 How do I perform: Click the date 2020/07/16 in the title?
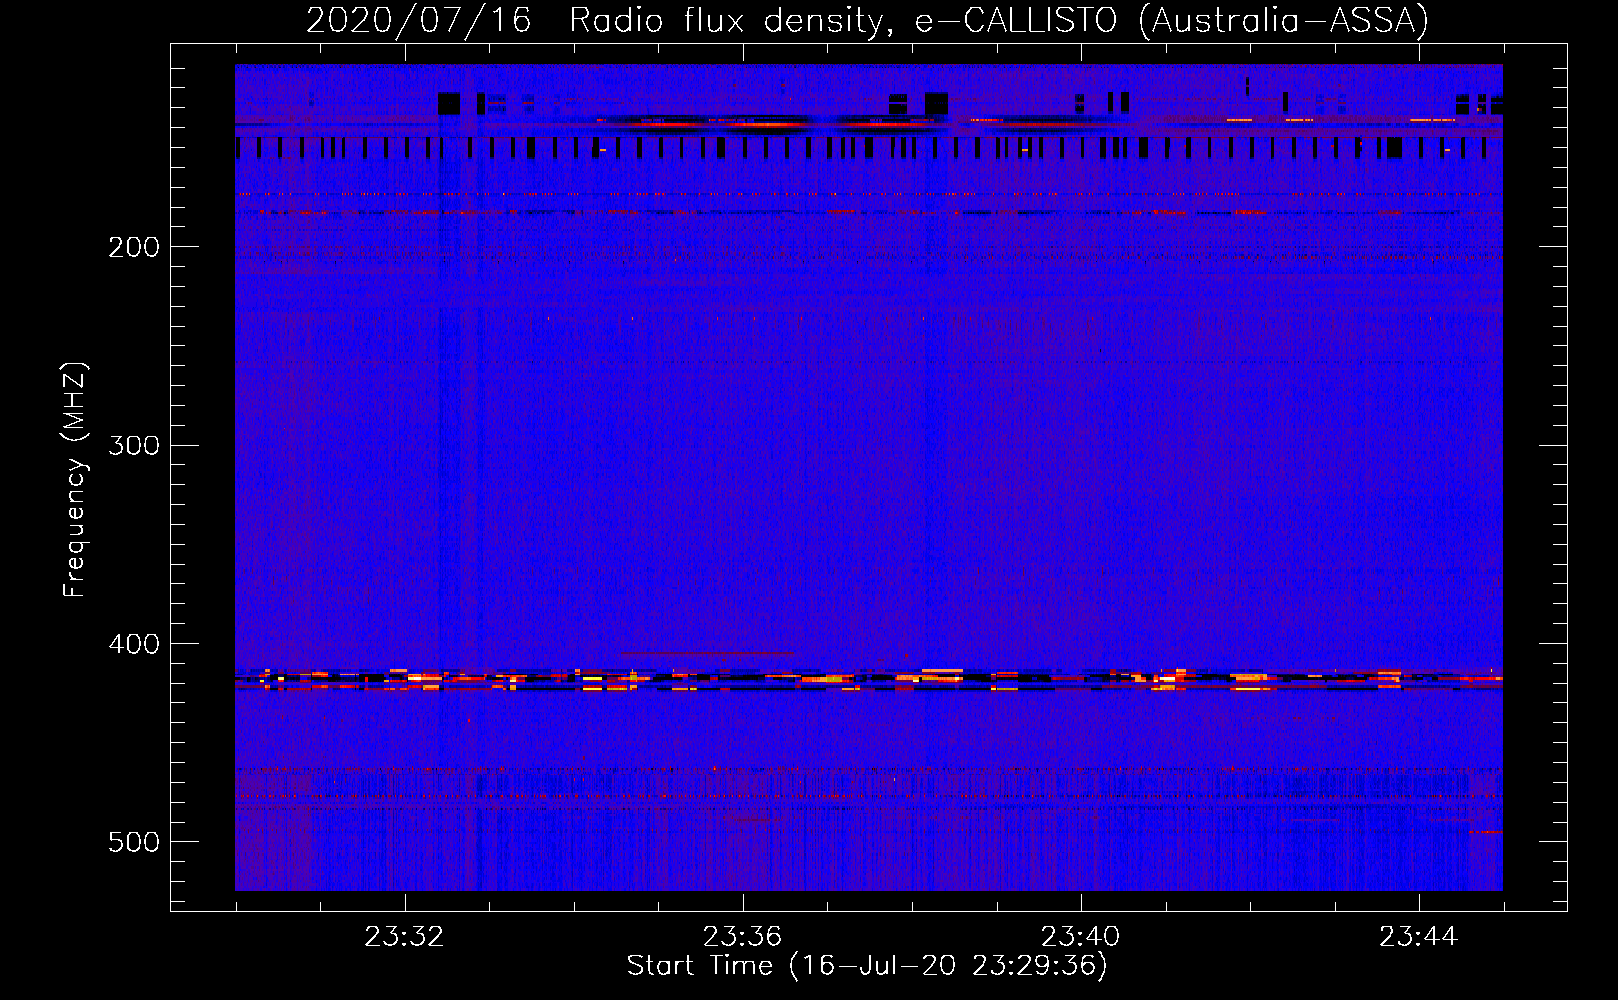(418, 21)
